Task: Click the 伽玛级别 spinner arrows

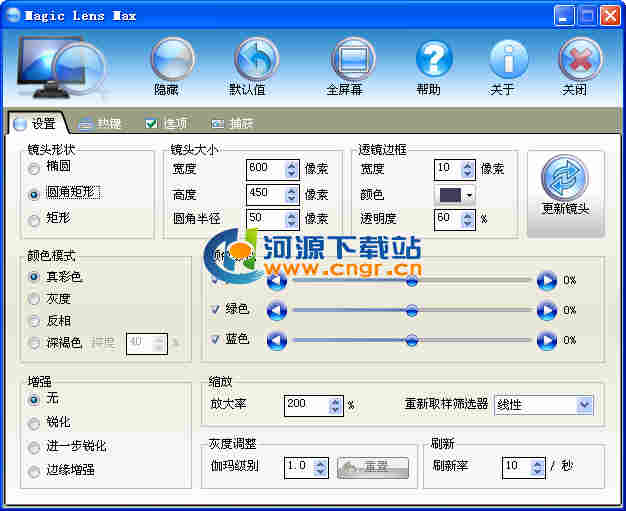Action: tap(320, 467)
